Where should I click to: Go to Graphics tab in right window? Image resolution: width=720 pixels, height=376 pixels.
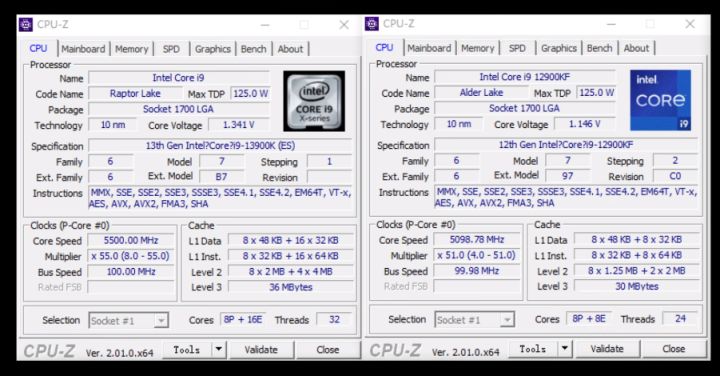(558, 48)
